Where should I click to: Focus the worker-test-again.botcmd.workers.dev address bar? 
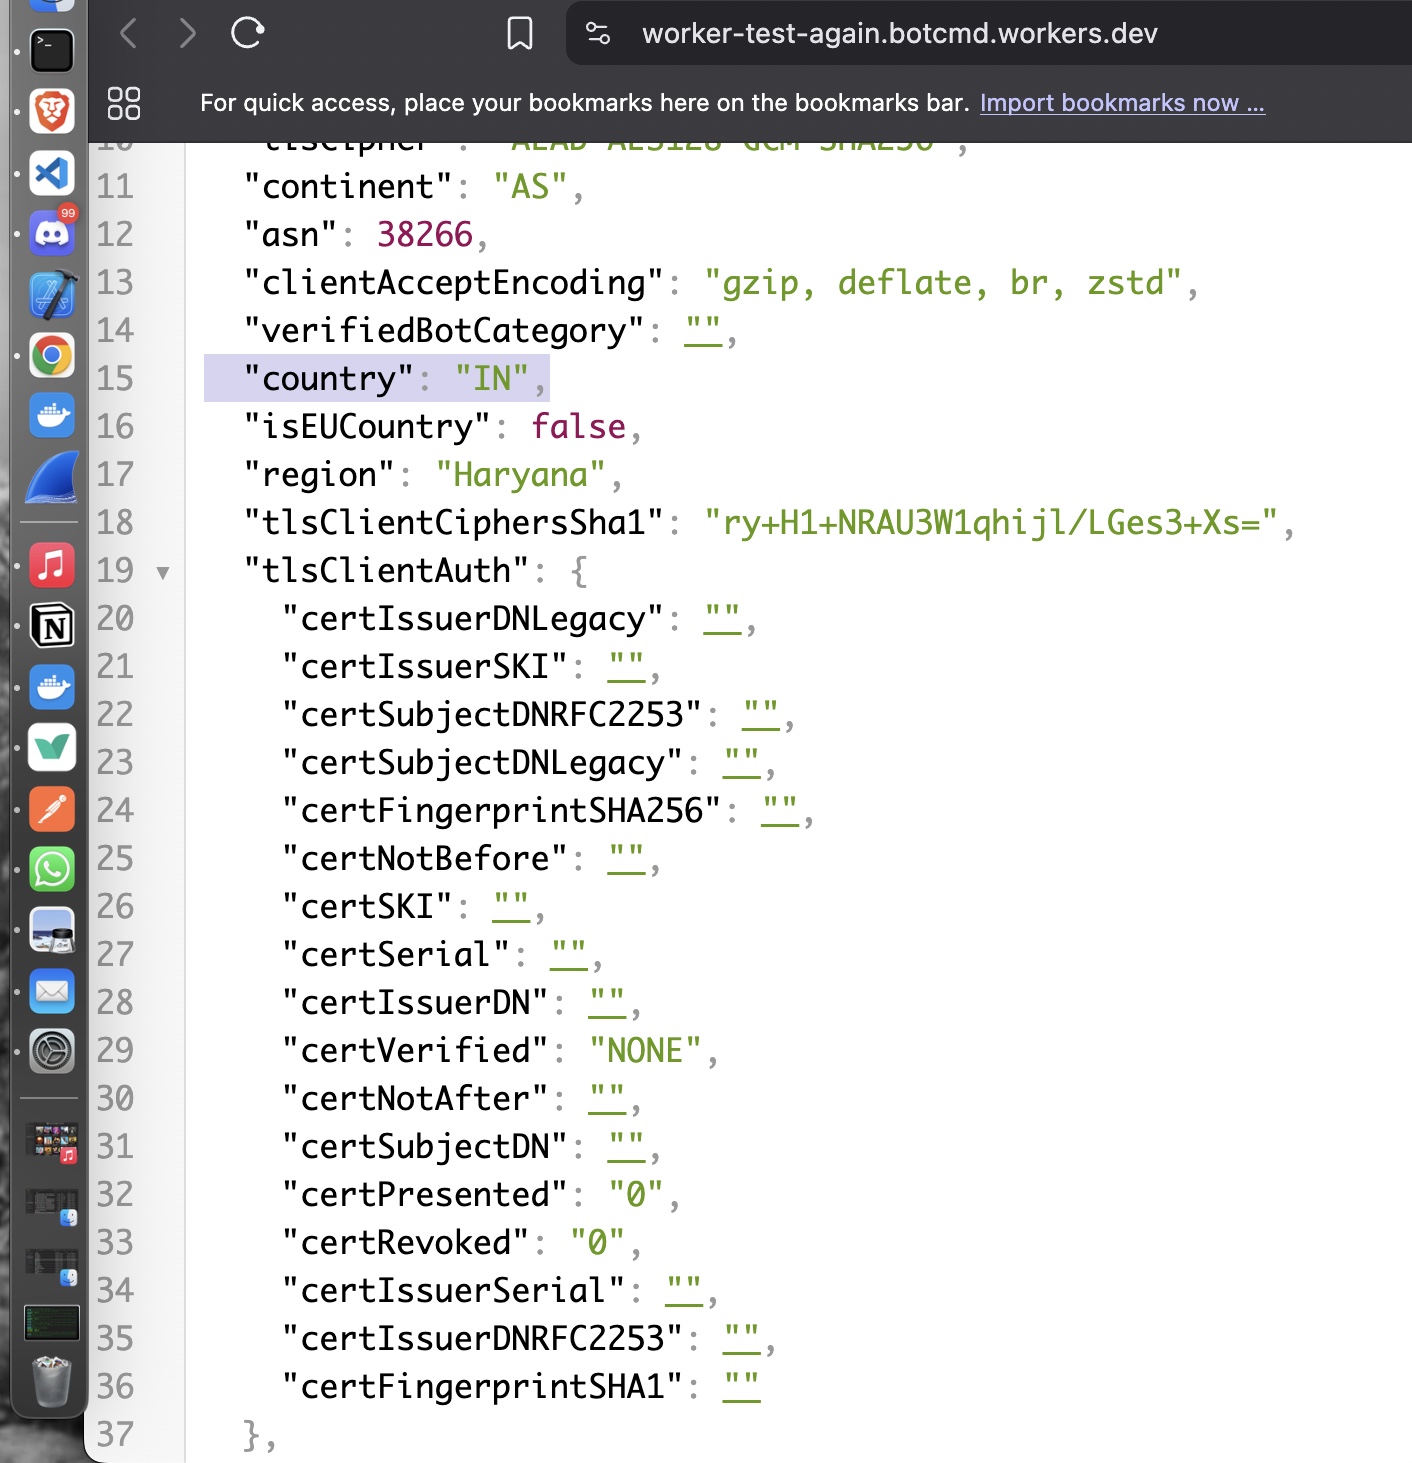click(899, 34)
